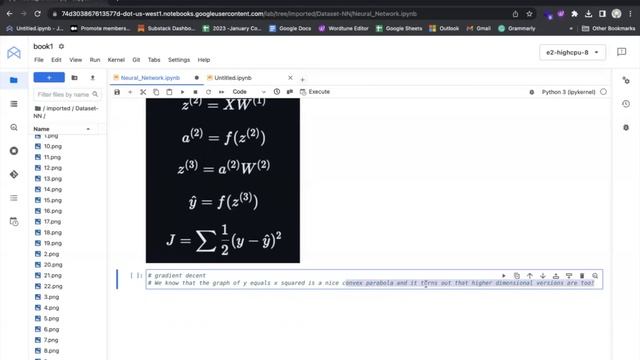Open the debugger bug icon on right sidebar
Image resolution: width=640 pixels, height=360 pixels.
click(626, 128)
